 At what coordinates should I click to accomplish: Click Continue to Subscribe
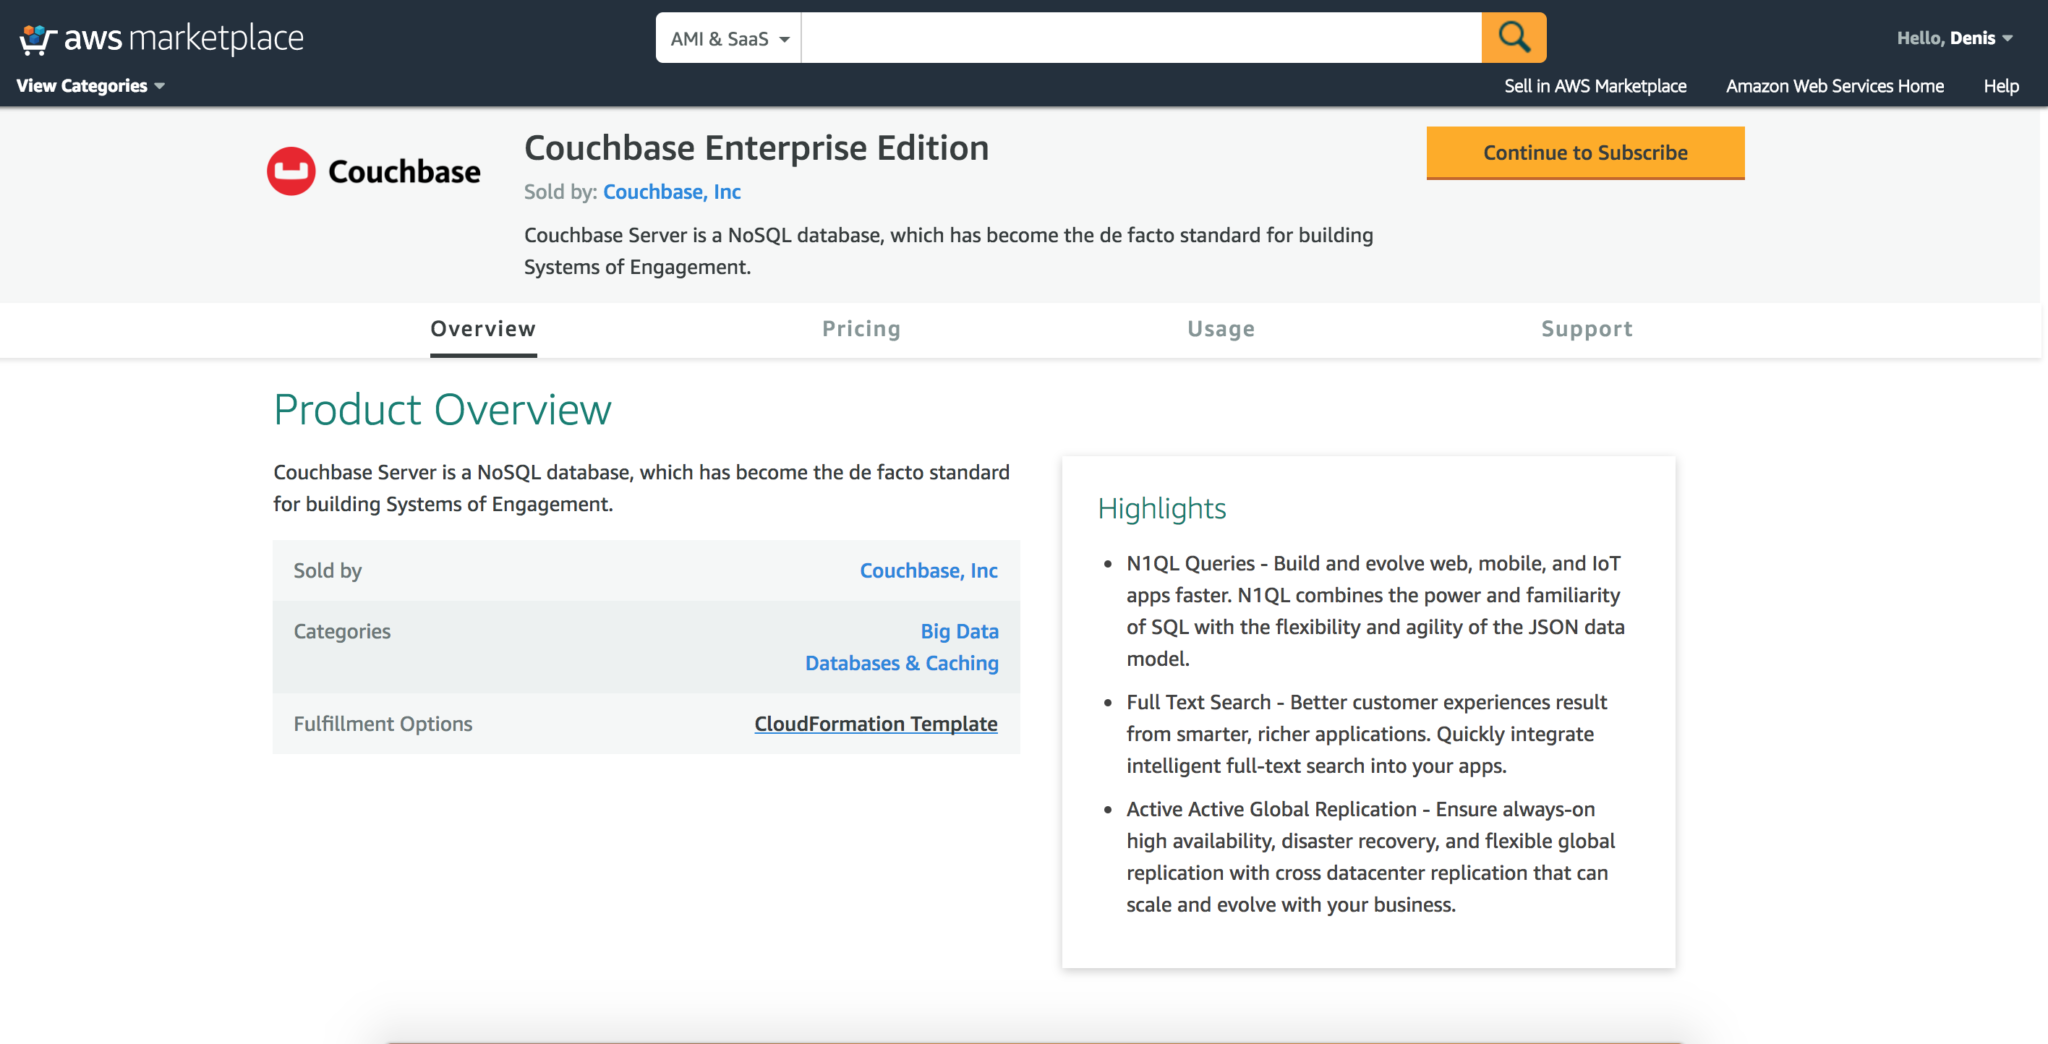tap(1585, 153)
